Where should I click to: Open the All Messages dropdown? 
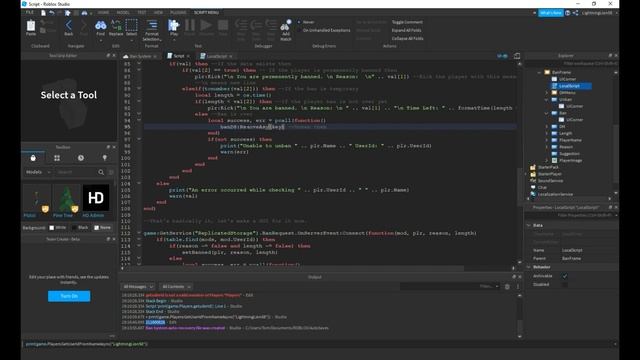(138, 287)
